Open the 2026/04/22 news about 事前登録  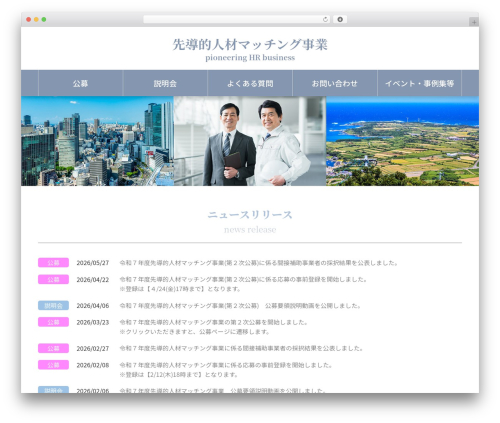pyautogui.click(x=243, y=279)
